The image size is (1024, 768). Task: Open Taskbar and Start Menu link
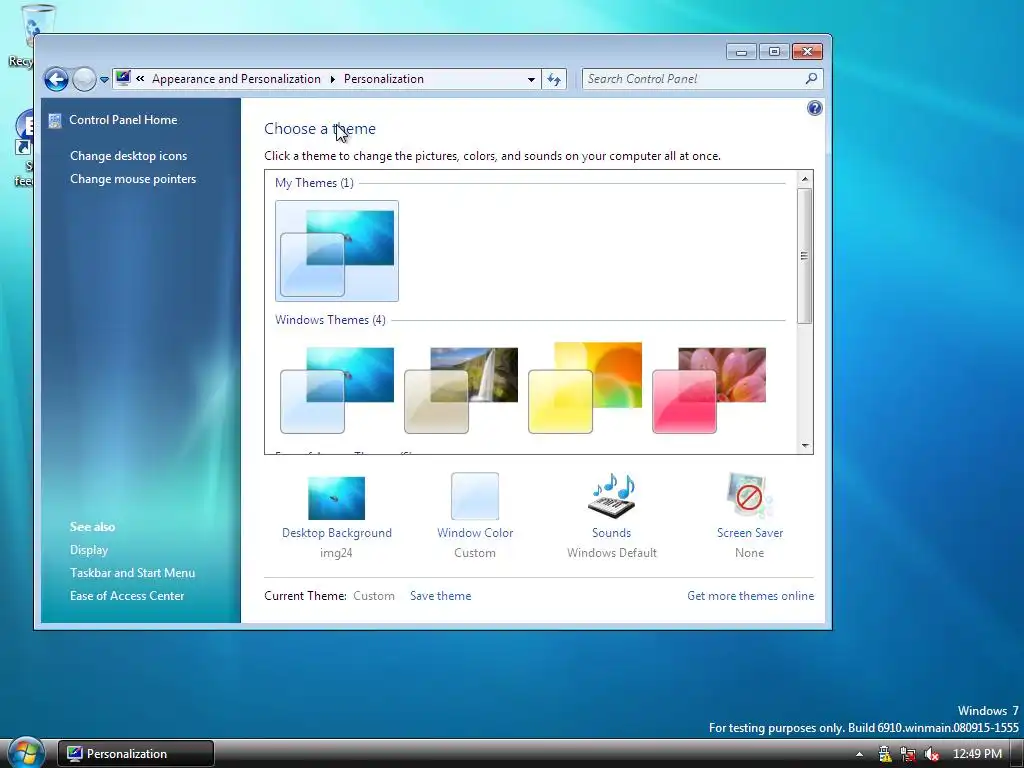pyautogui.click(x=133, y=573)
